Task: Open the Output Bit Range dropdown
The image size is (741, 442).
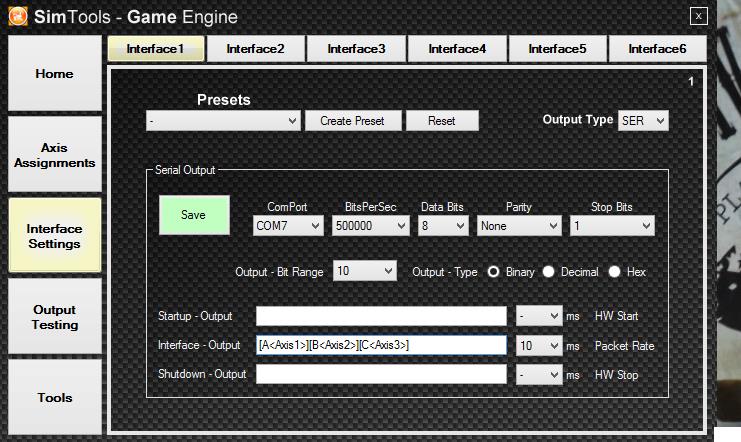Action: (x=365, y=271)
